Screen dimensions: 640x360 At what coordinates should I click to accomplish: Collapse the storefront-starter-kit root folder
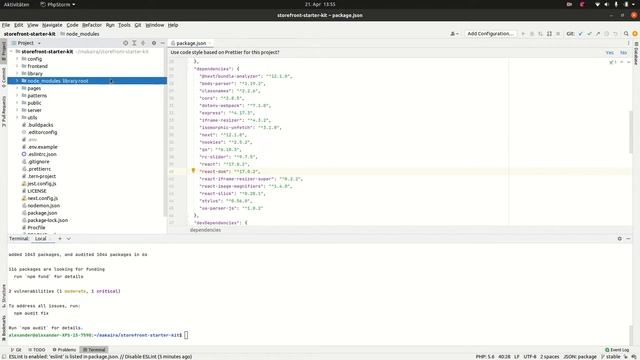pos(12,52)
